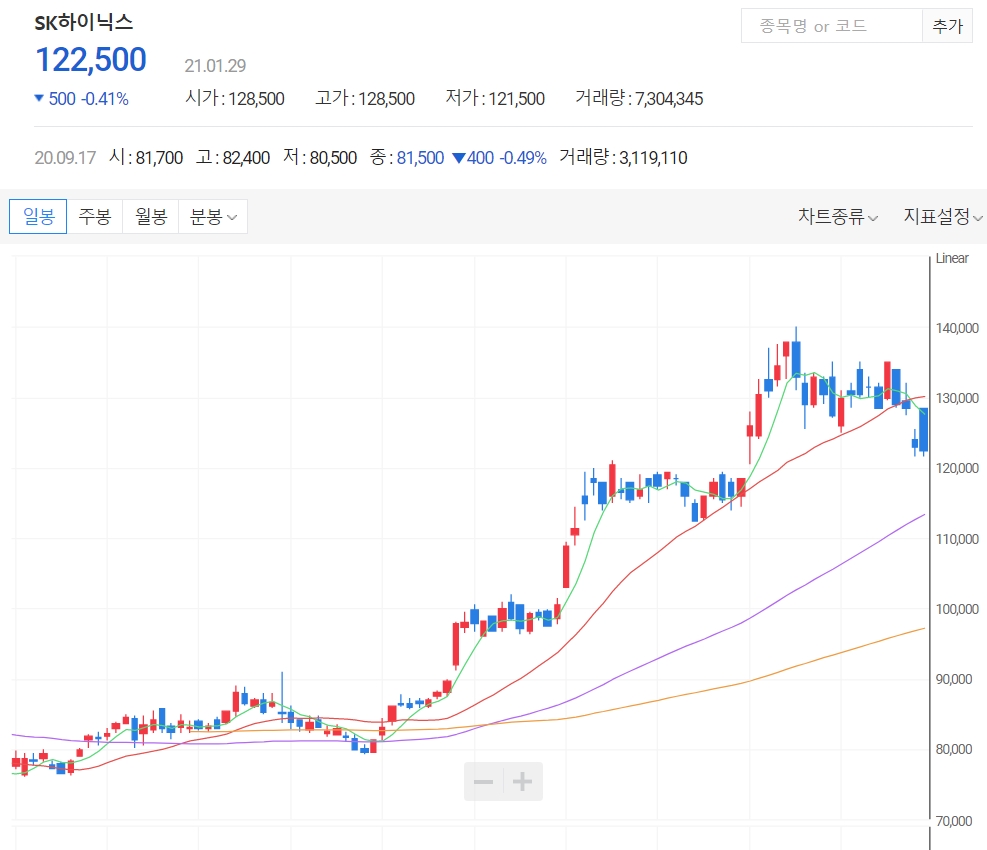Click the 100,000 price axis label
This screenshot has width=987, height=850.
pyautogui.click(x=957, y=609)
